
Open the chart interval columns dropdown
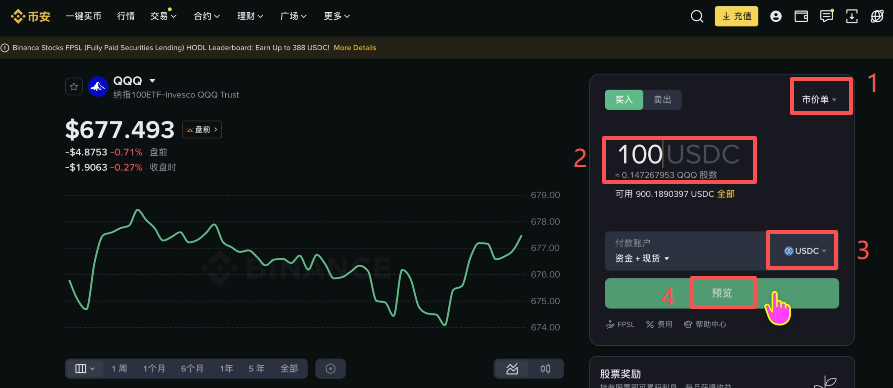point(84,369)
